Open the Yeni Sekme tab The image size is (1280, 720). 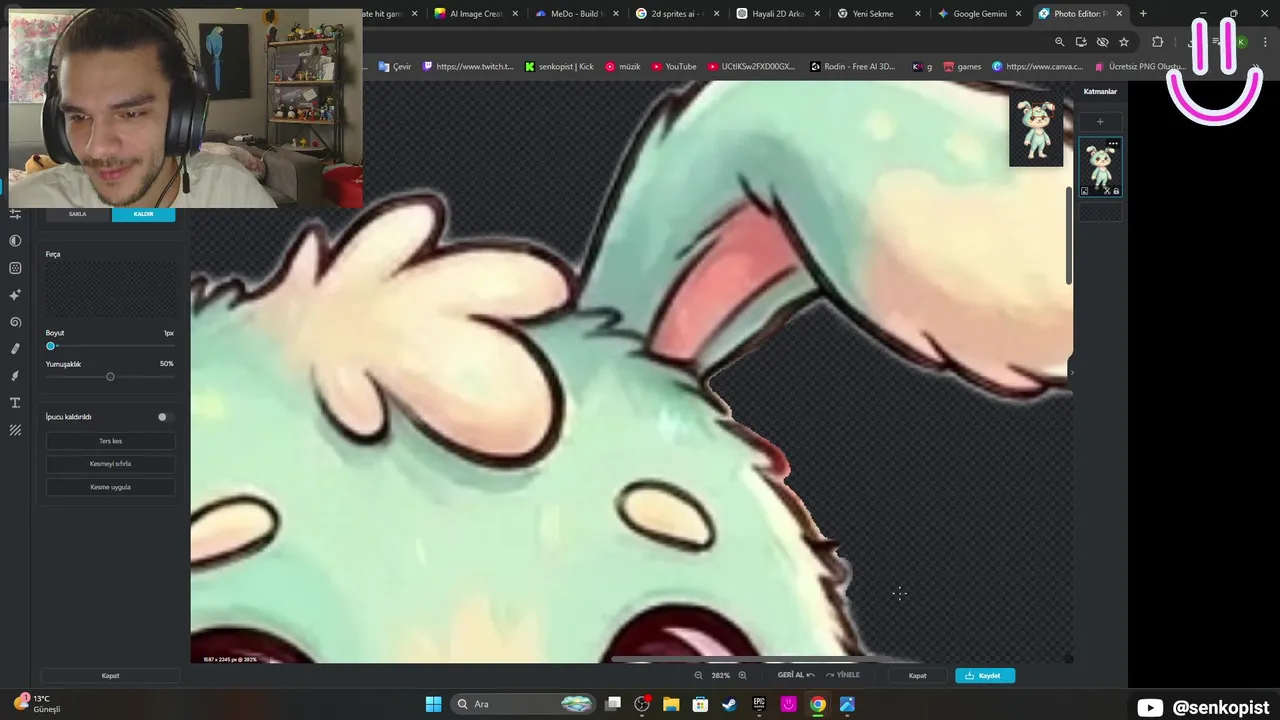(878, 14)
